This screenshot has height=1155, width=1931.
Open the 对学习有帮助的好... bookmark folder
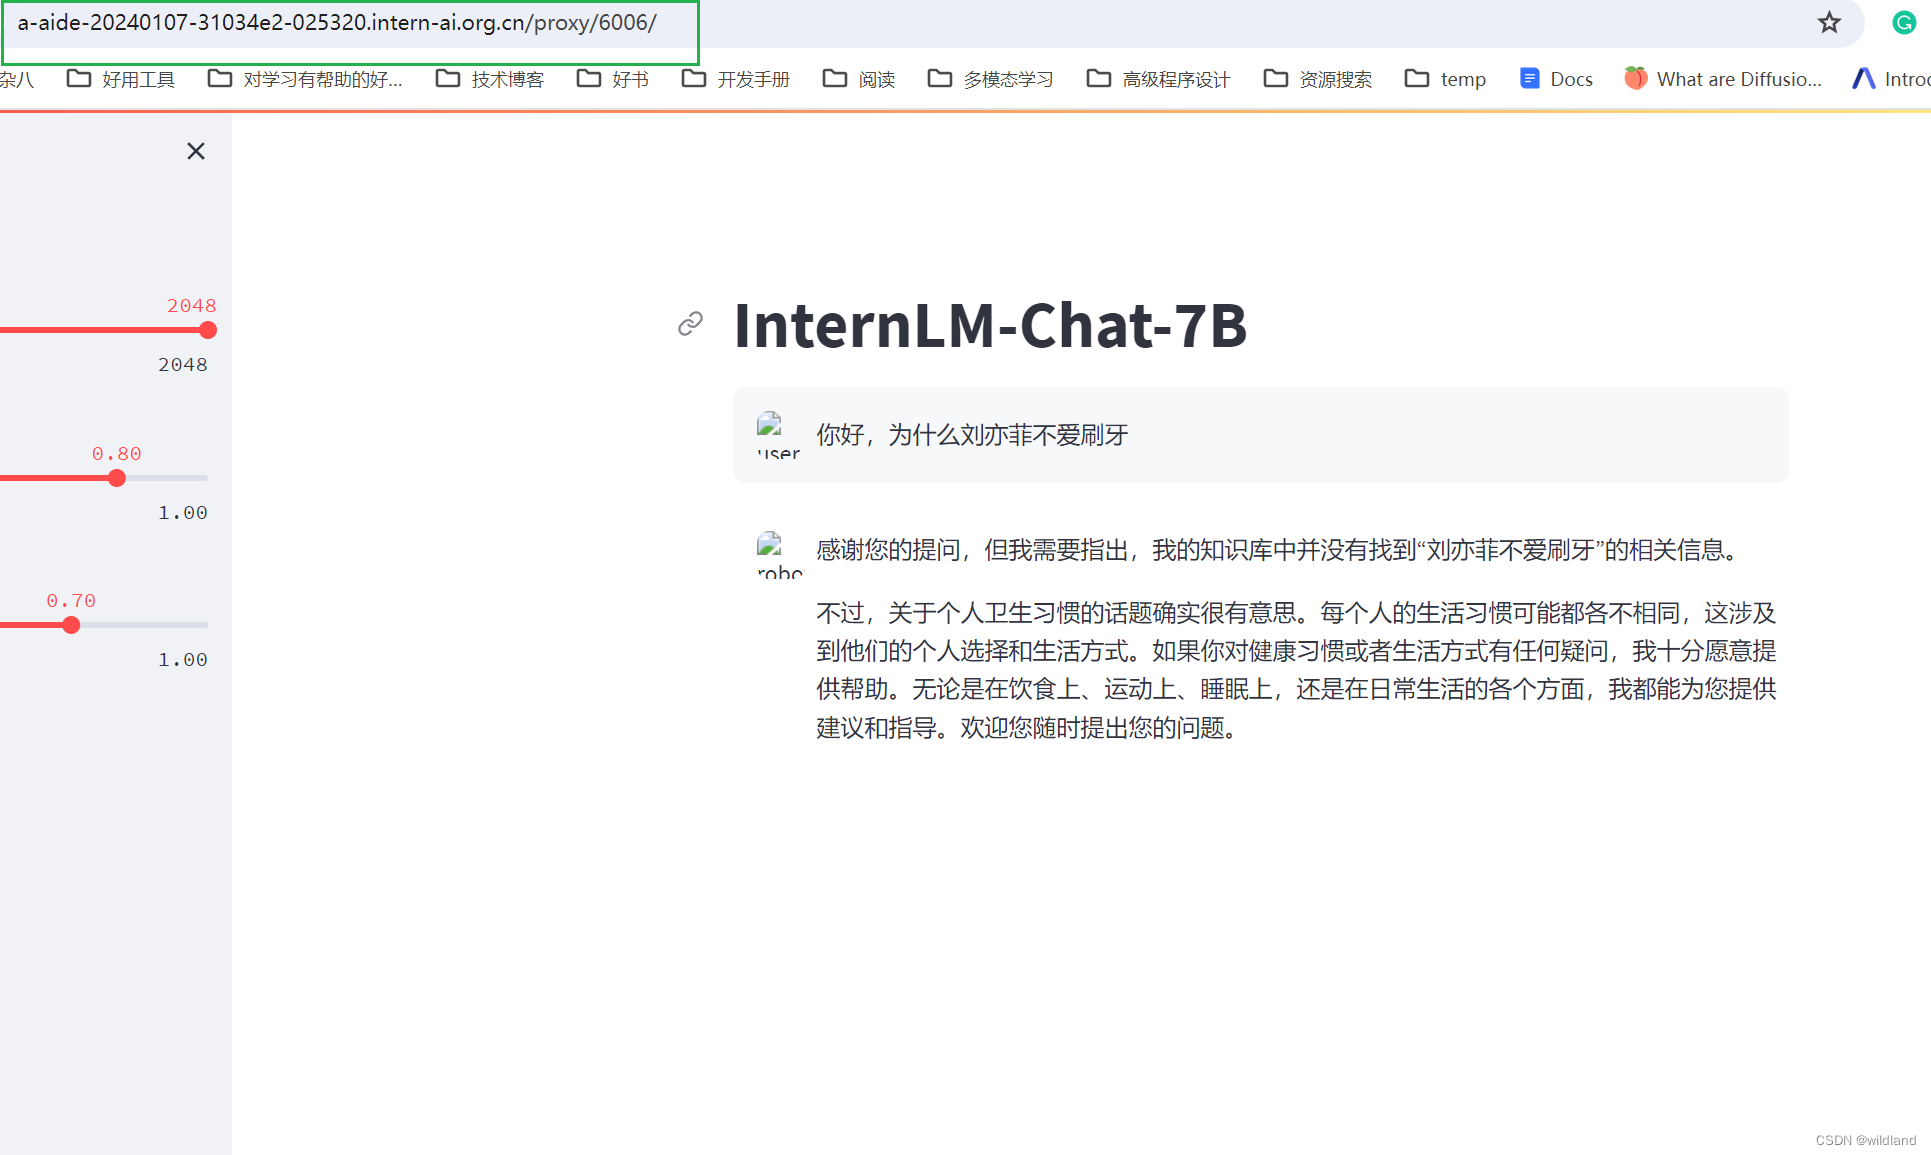[x=305, y=79]
